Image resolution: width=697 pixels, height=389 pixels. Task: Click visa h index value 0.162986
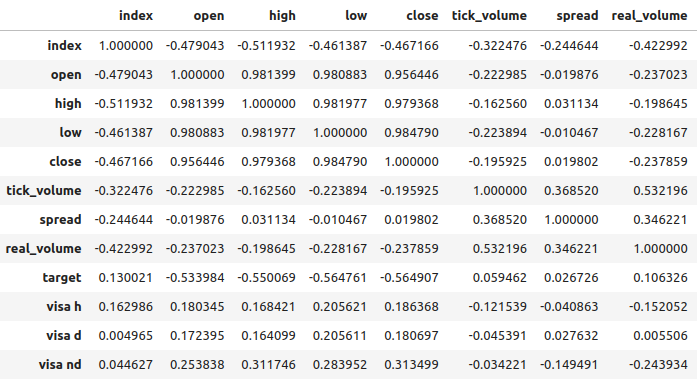coord(125,306)
